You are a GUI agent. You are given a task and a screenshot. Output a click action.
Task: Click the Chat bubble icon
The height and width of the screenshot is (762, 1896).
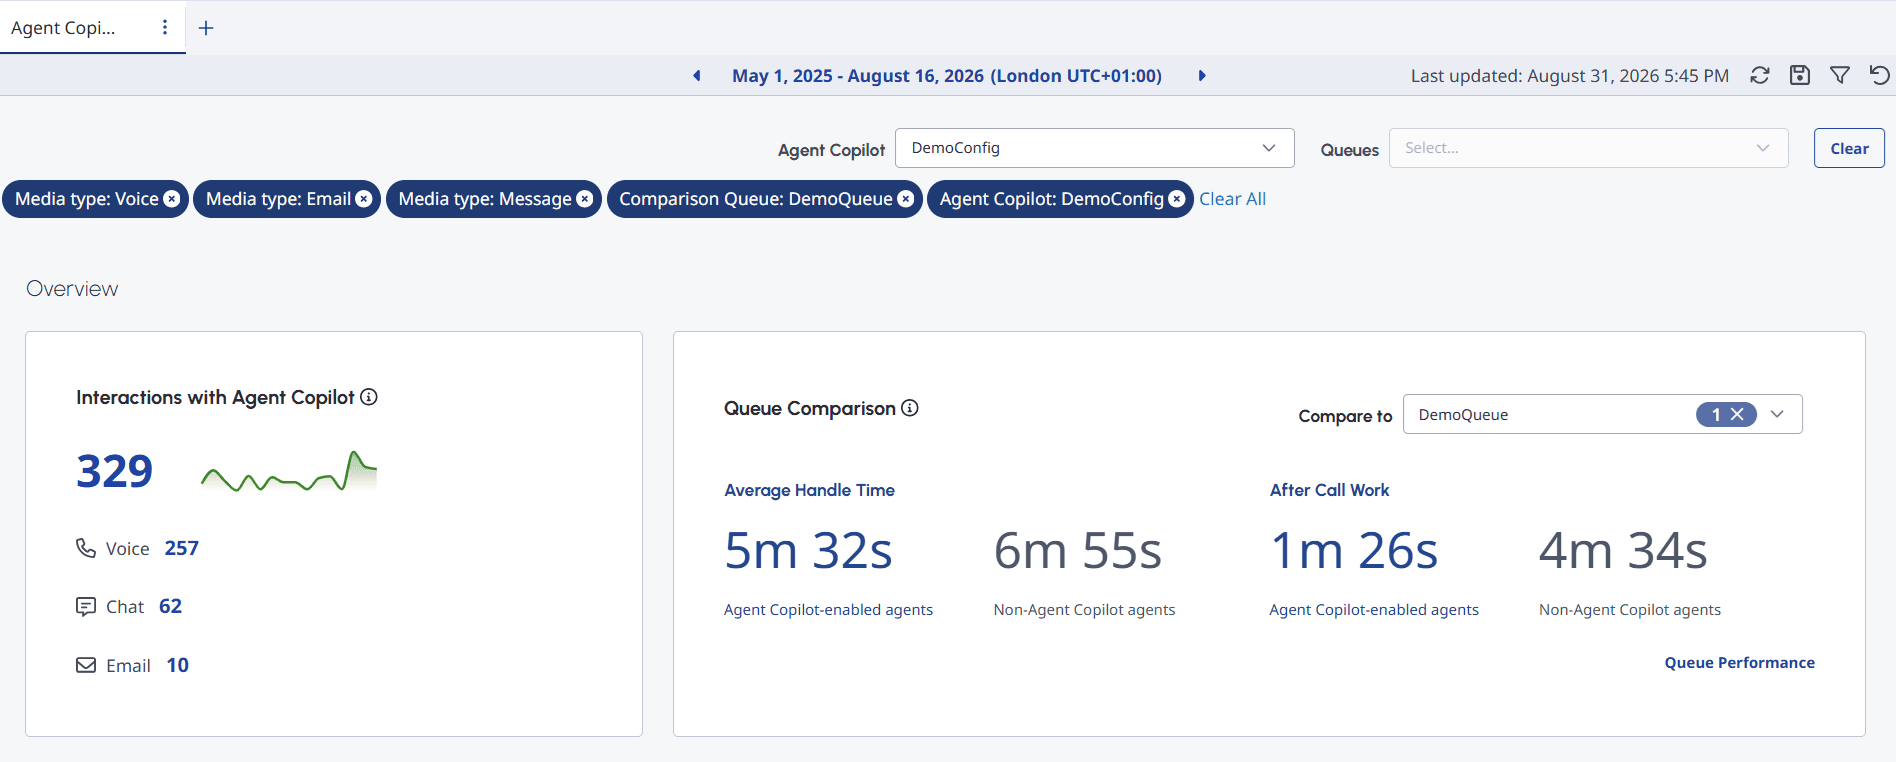tap(86, 607)
